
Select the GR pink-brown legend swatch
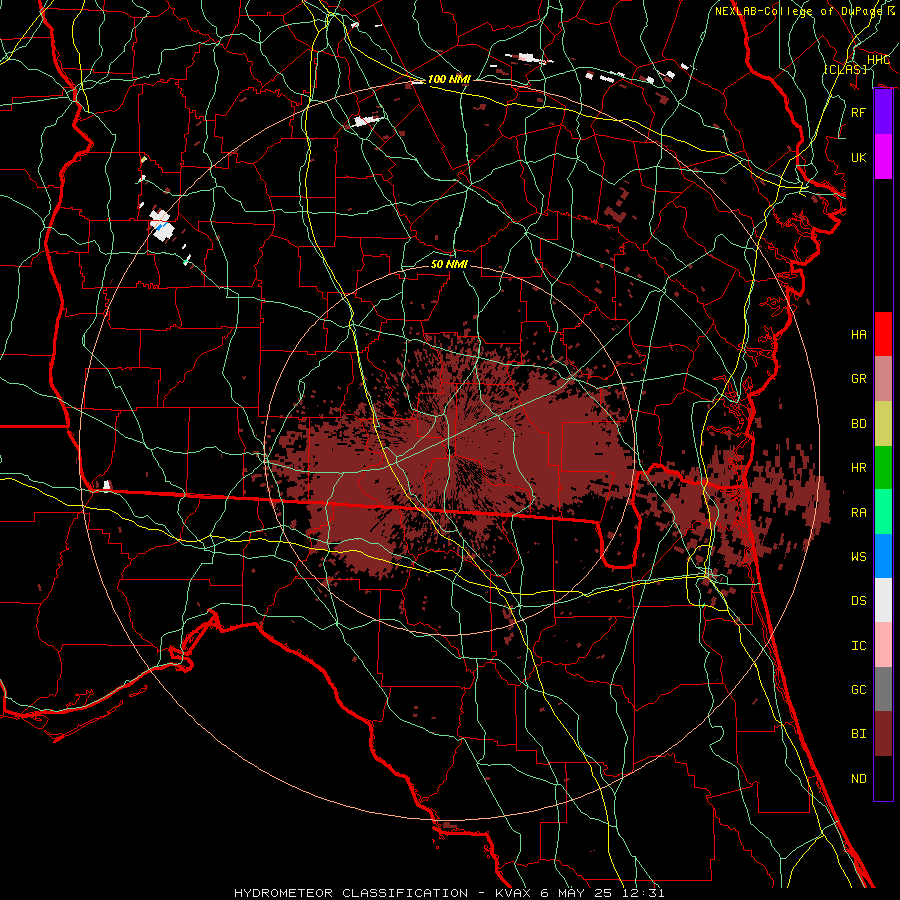[883, 378]
